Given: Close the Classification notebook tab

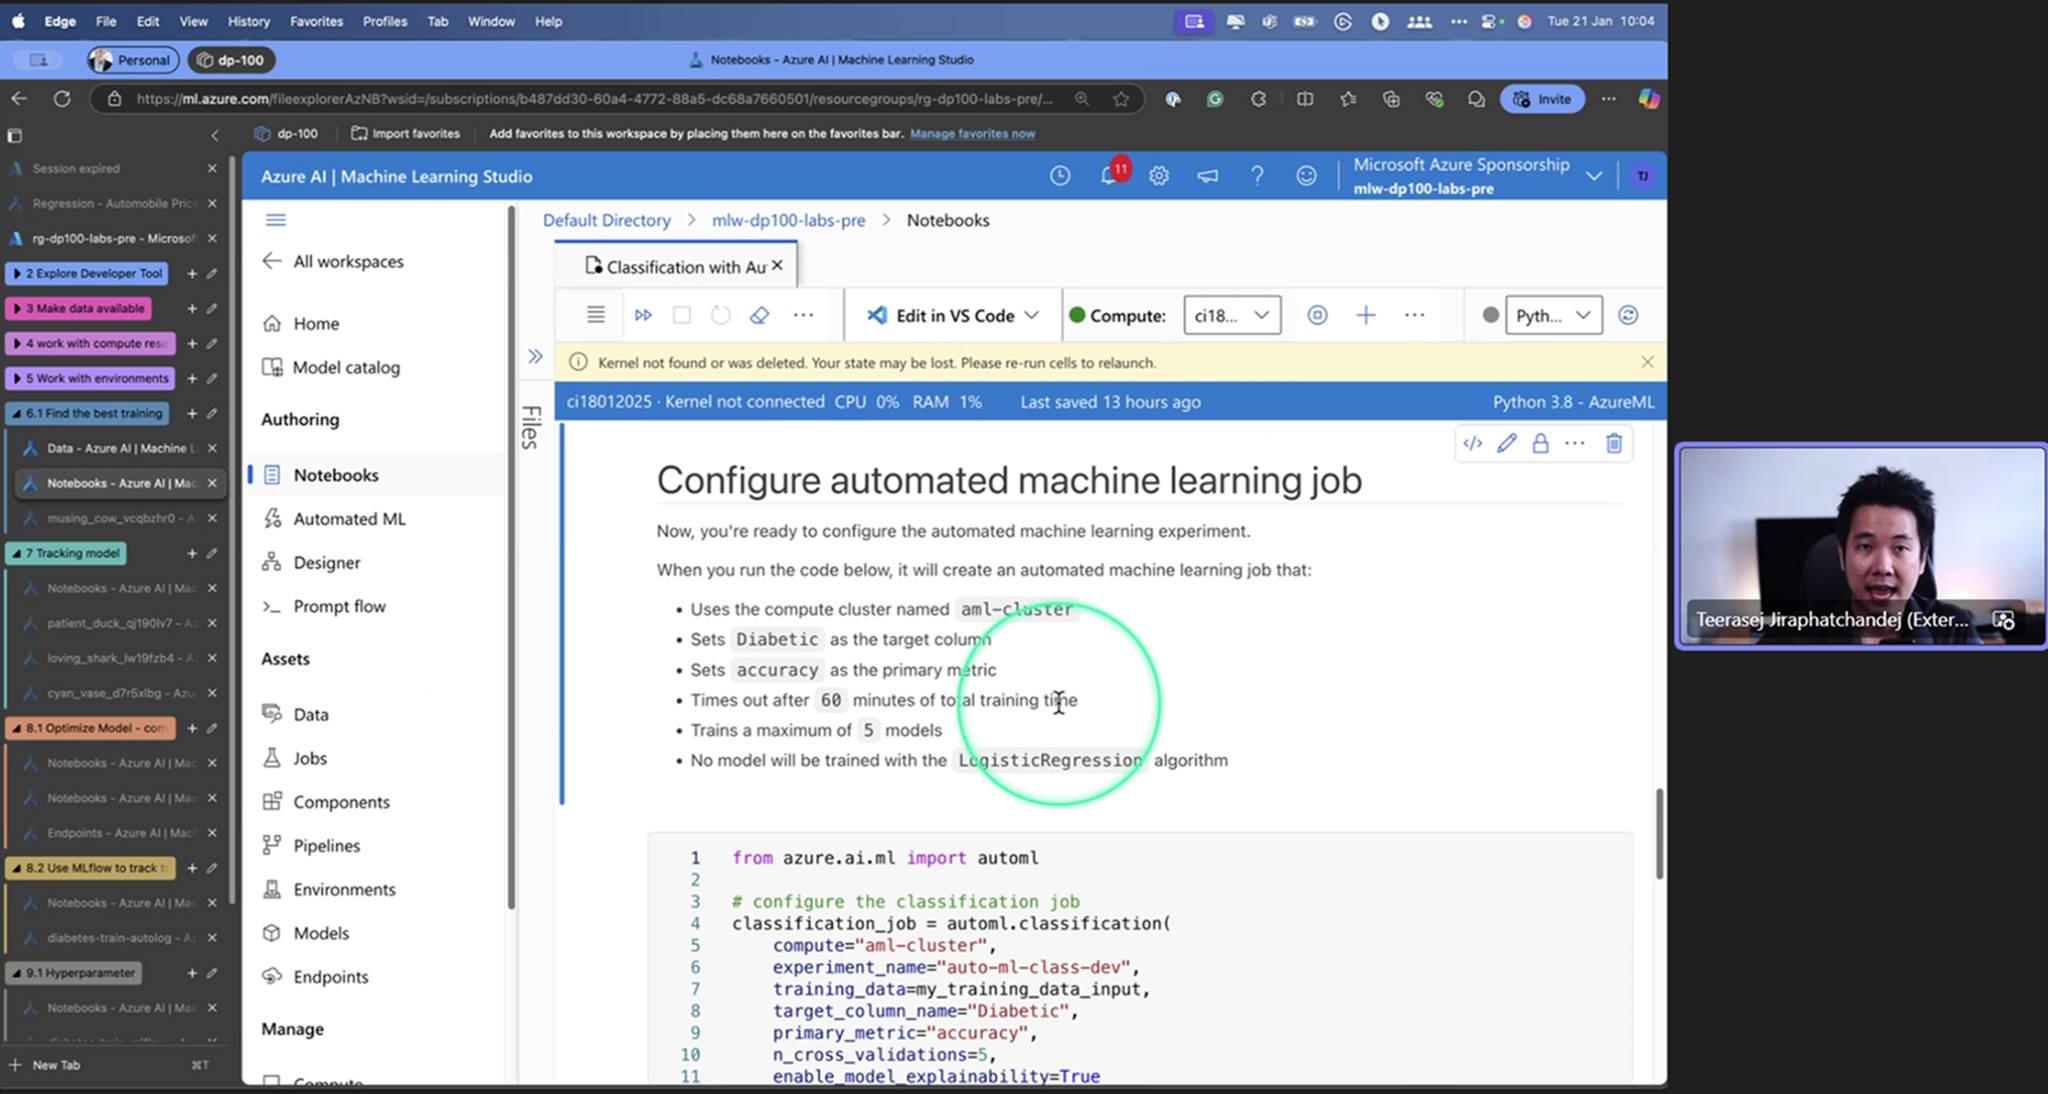Looking at the screenshot, I should (777, 266).
